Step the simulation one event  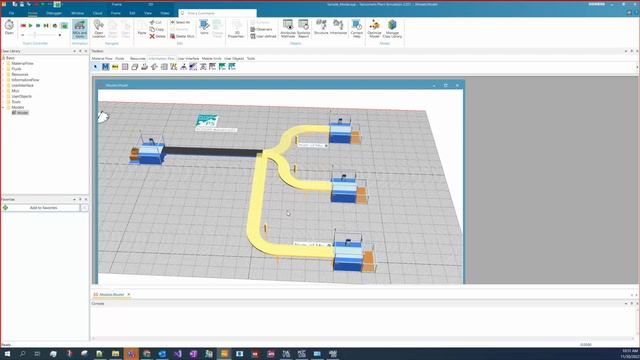click(x=46, y=26)
